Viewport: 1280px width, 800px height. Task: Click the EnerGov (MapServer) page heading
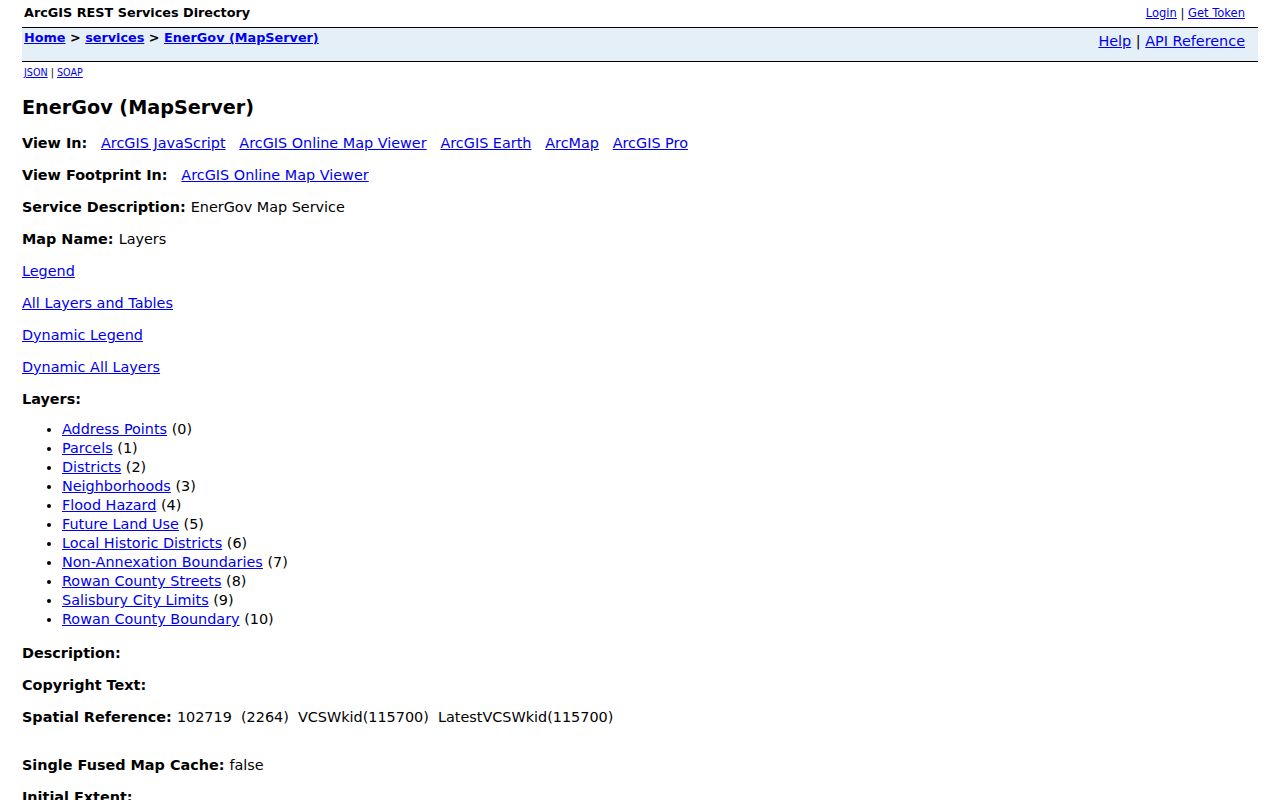[138, 107]
